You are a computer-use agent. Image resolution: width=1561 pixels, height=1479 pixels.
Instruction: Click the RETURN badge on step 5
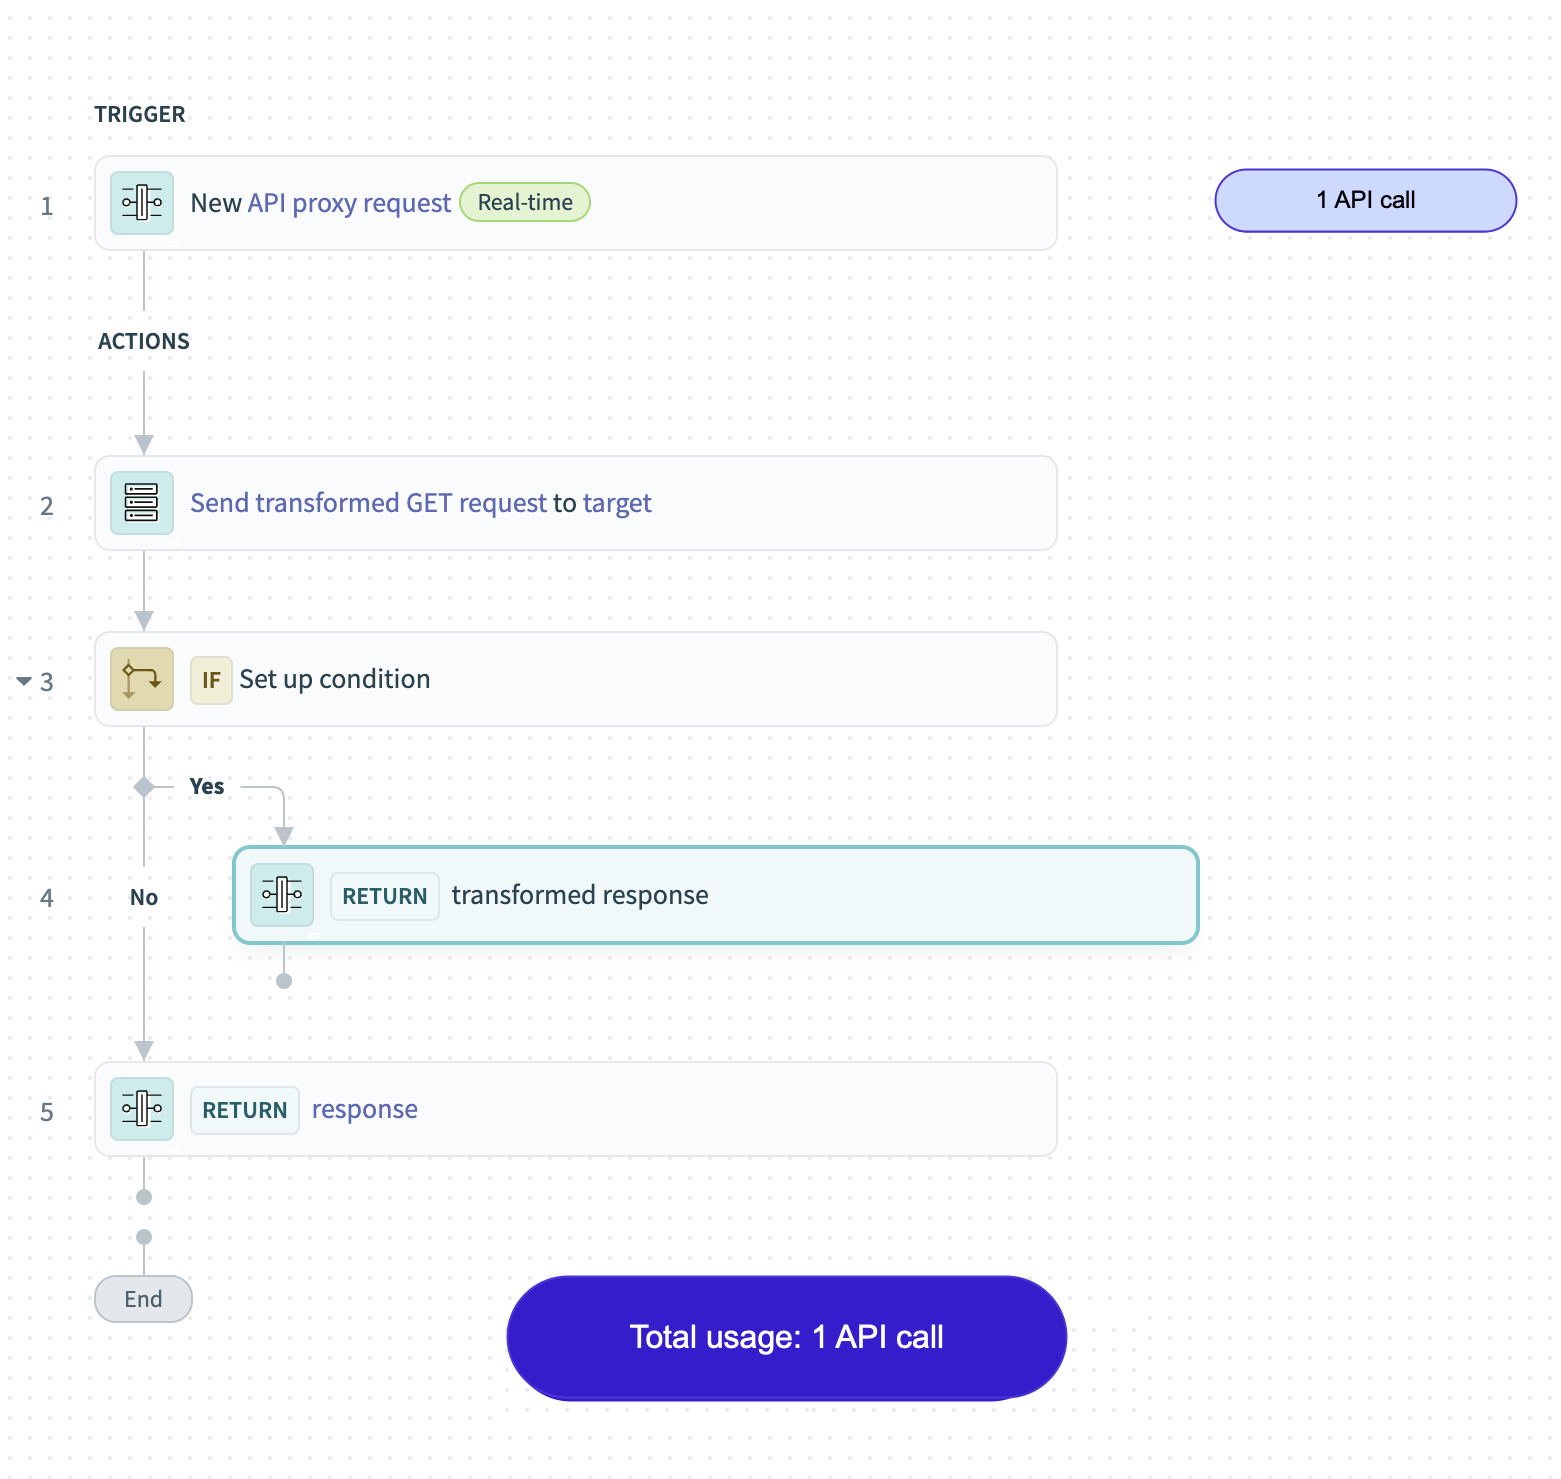244,1110
